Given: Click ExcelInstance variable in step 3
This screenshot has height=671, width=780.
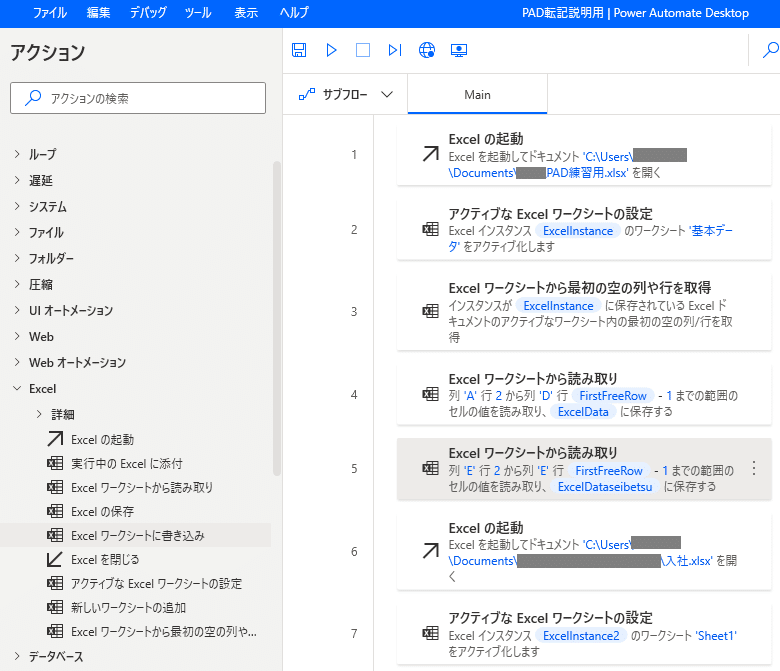Looking at the screenshot, I should coord(558,306).
